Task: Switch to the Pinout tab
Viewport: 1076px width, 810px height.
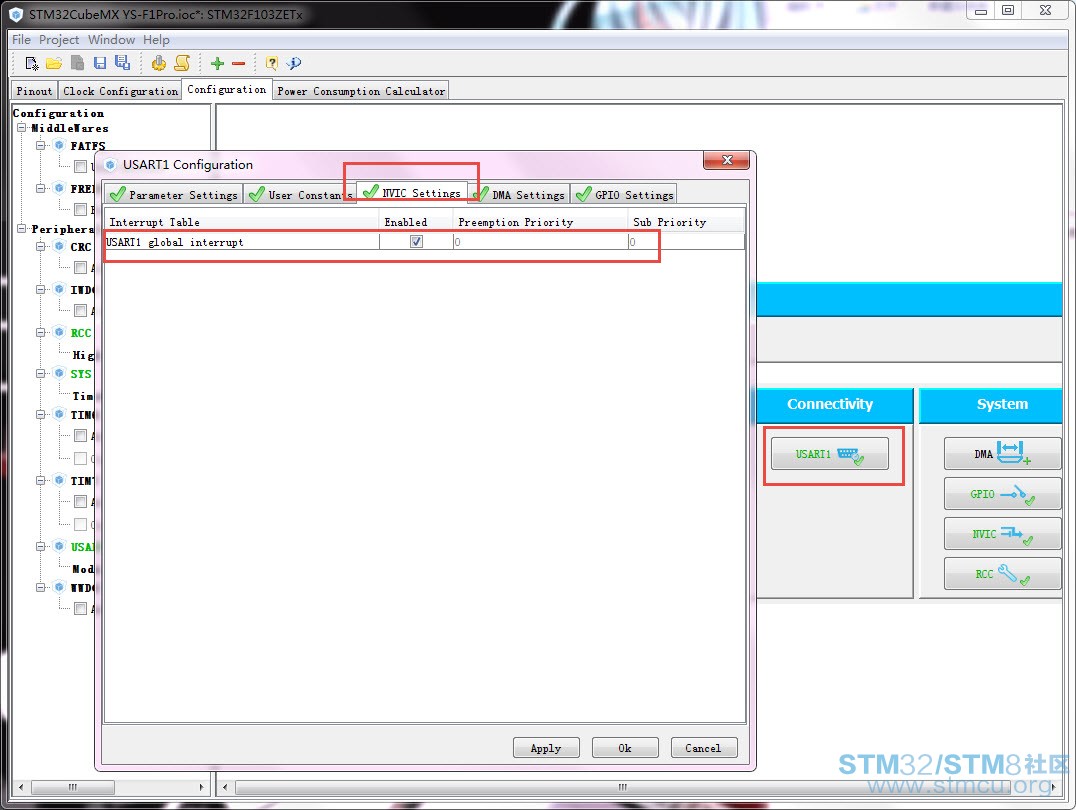Action: point(34,91)
